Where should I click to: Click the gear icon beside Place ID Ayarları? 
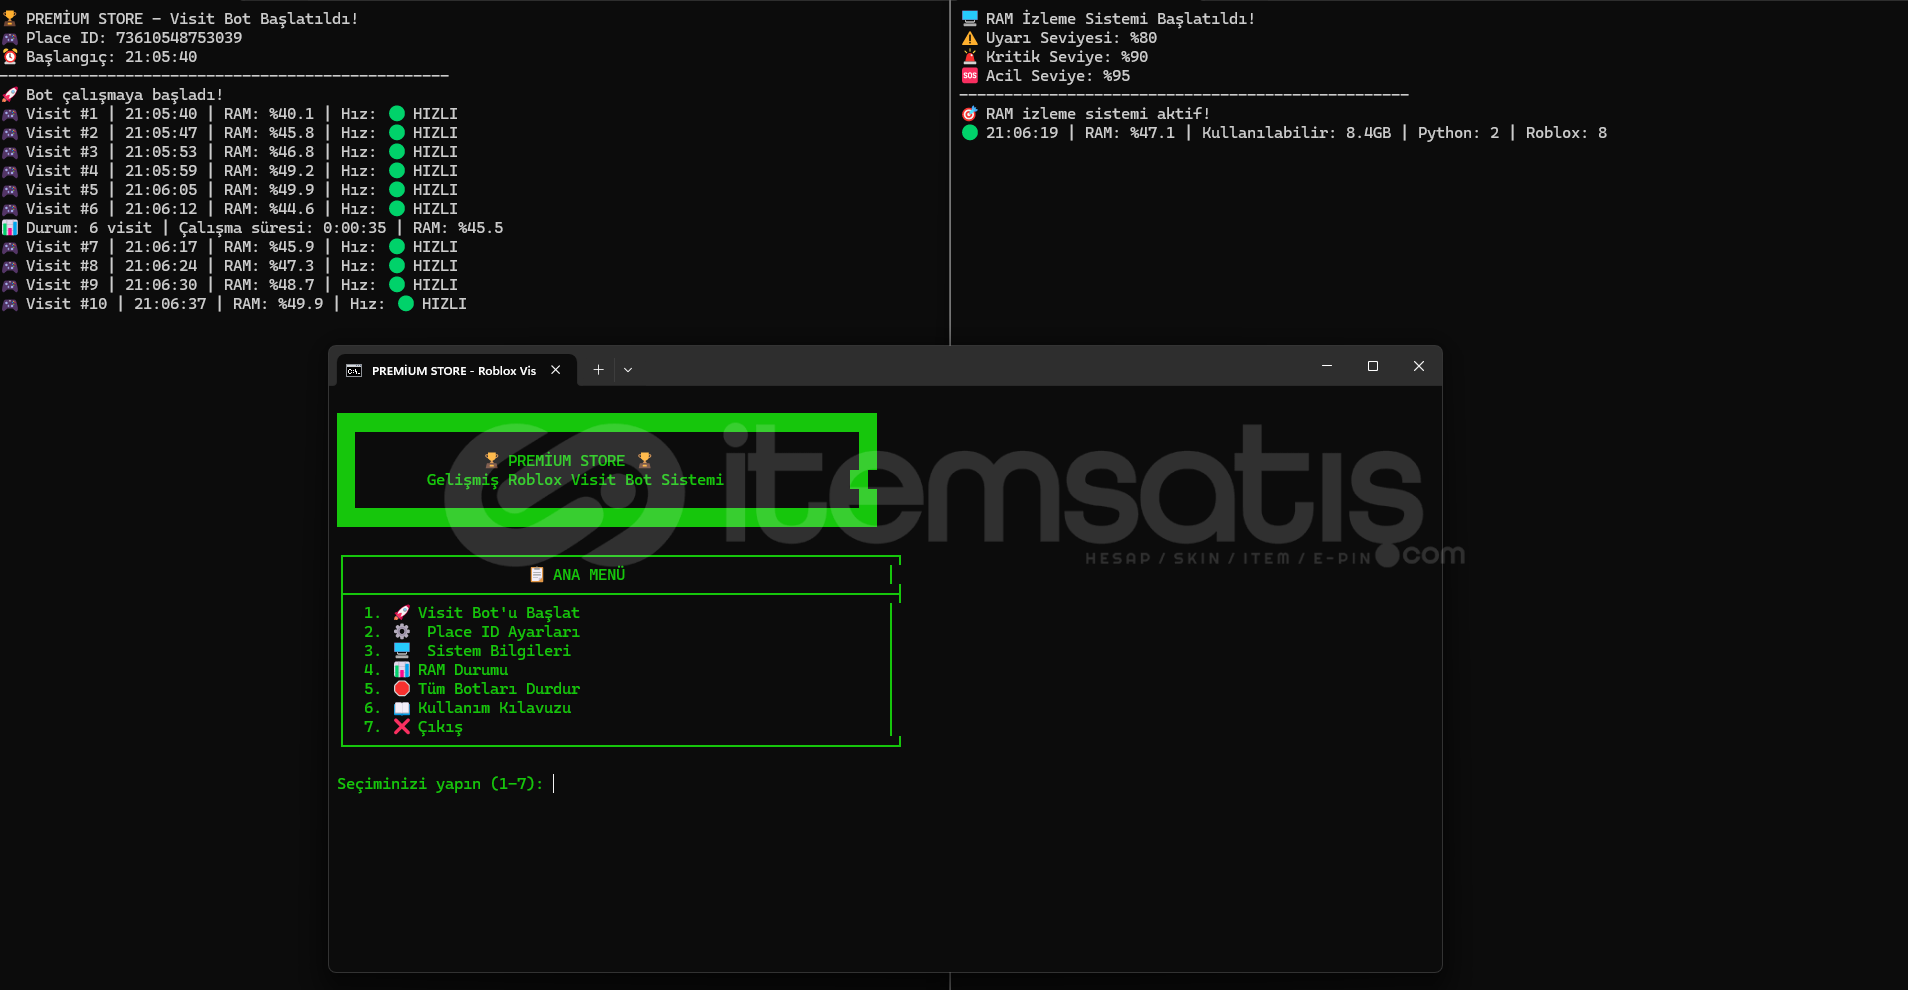[402, 632]
